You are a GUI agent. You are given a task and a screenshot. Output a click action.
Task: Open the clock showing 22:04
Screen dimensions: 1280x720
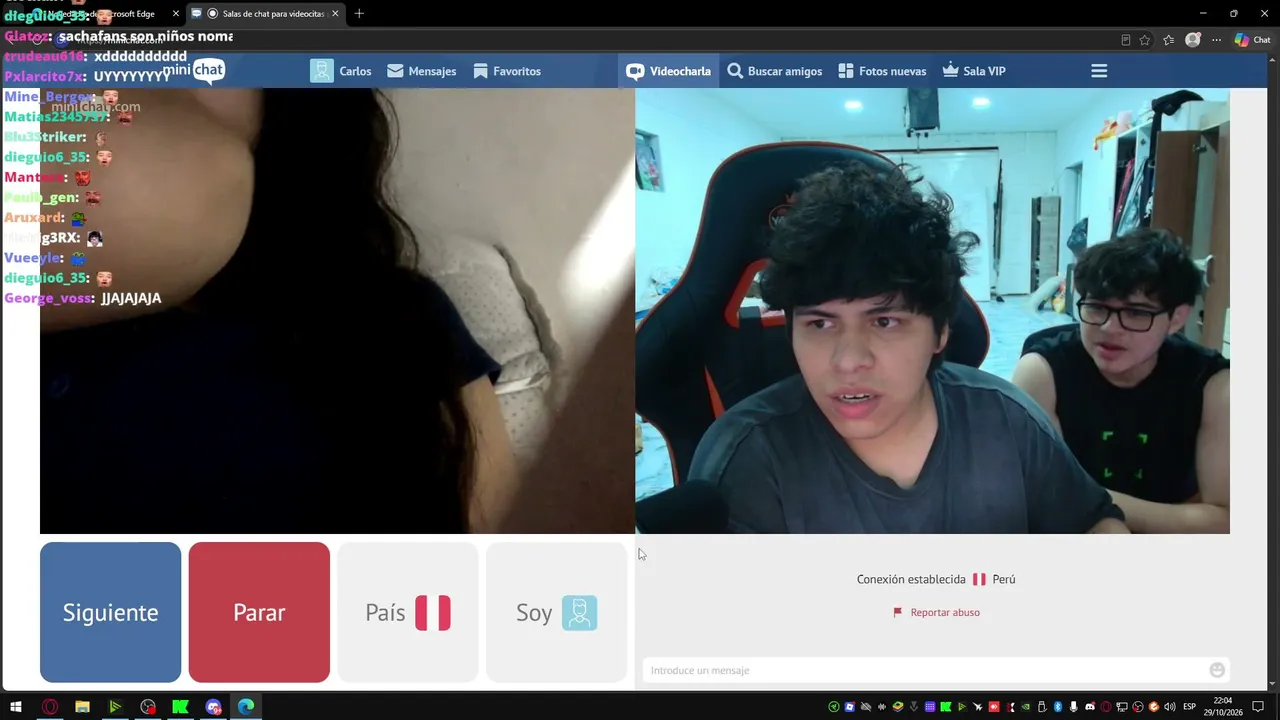point(1223,707)
